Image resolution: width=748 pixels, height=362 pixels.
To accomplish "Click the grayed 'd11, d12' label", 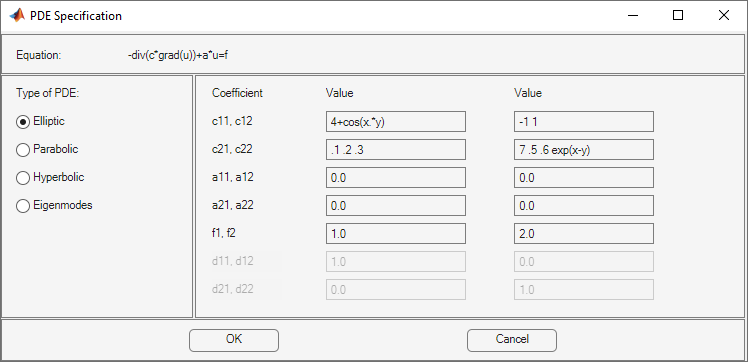I will tap(233, 261).
